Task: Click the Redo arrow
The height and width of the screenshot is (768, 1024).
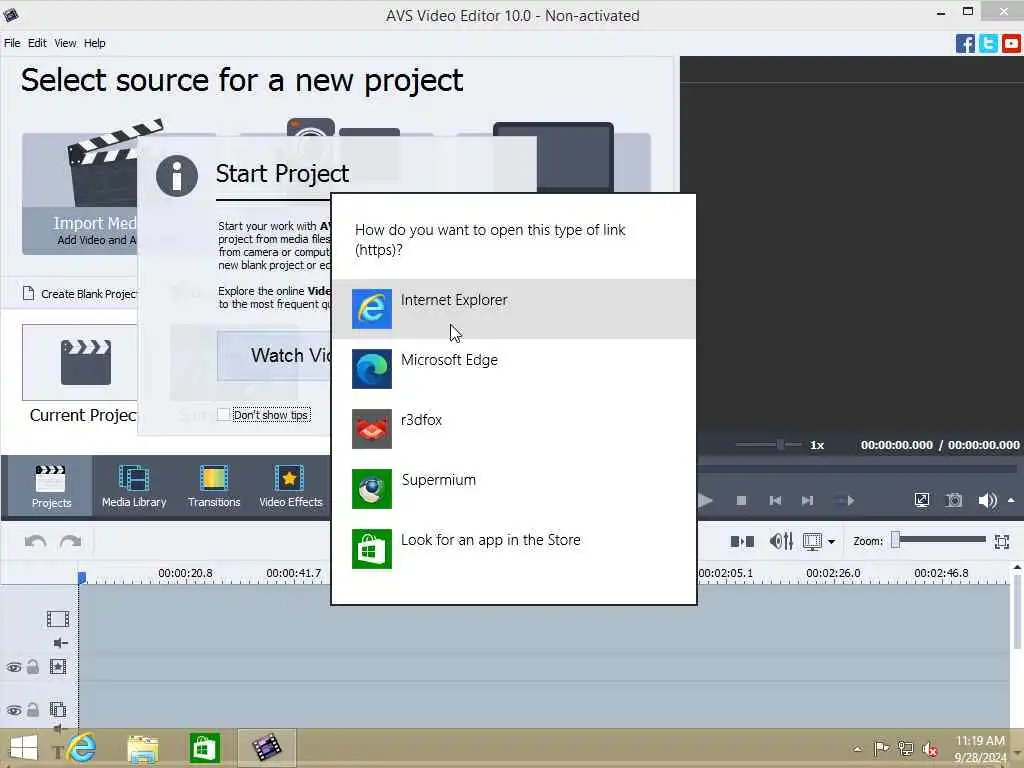Action: 71,541
